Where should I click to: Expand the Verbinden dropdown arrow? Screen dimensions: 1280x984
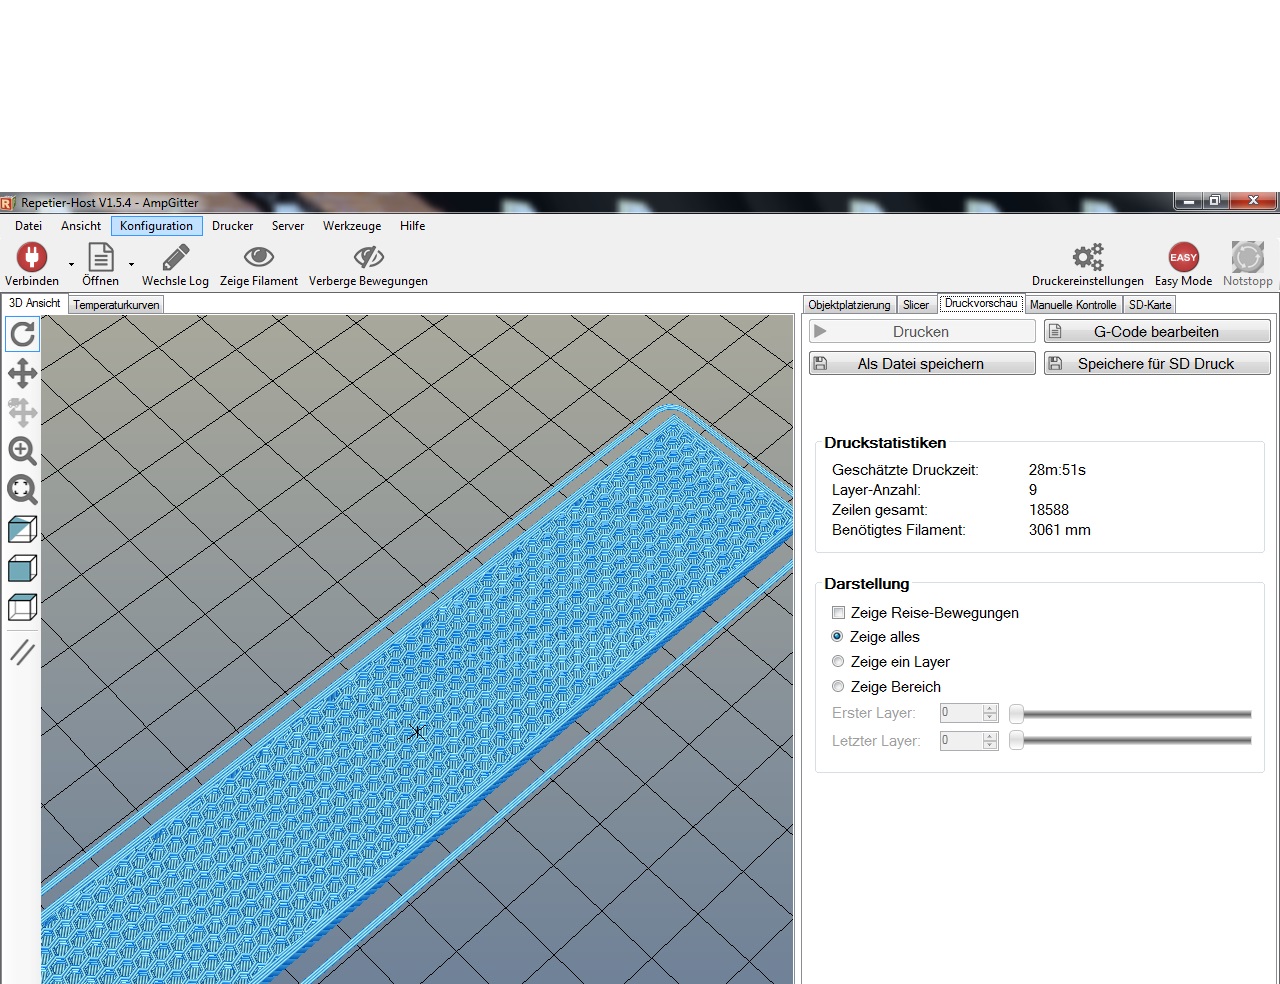click(71, 265)
